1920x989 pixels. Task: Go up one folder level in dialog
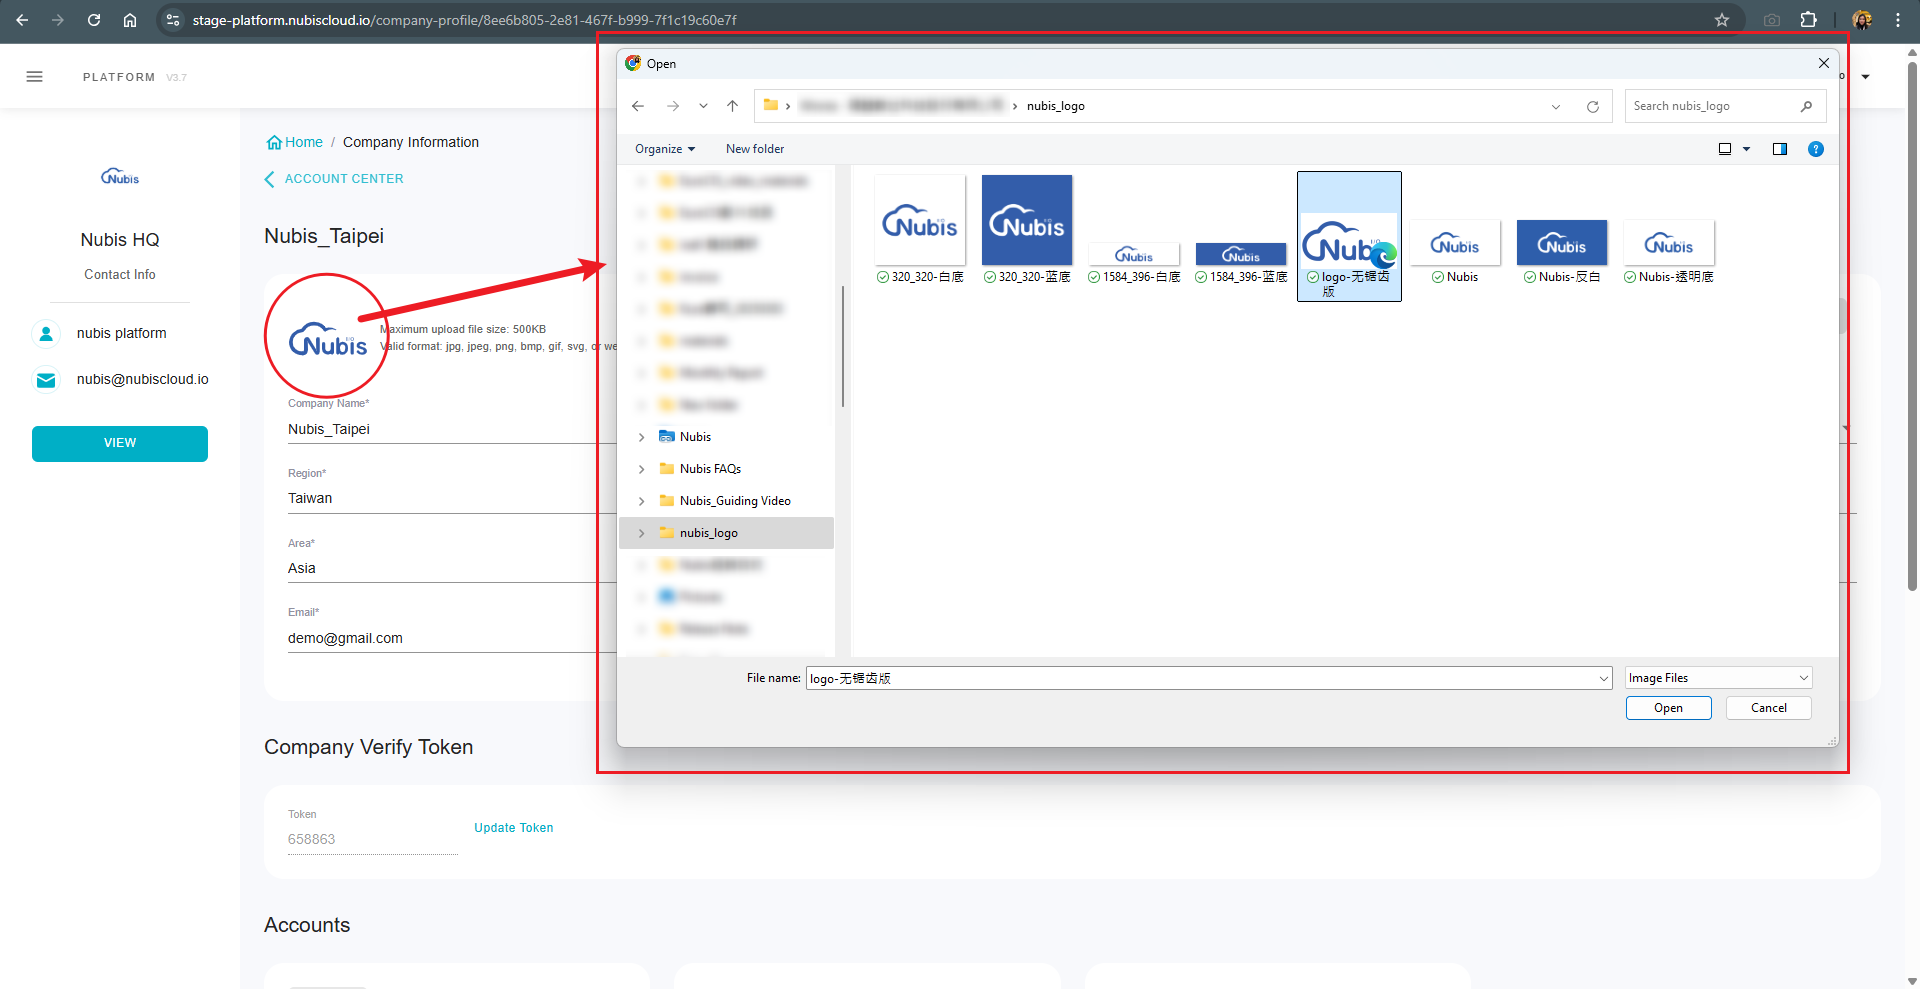tap(732, 106)
